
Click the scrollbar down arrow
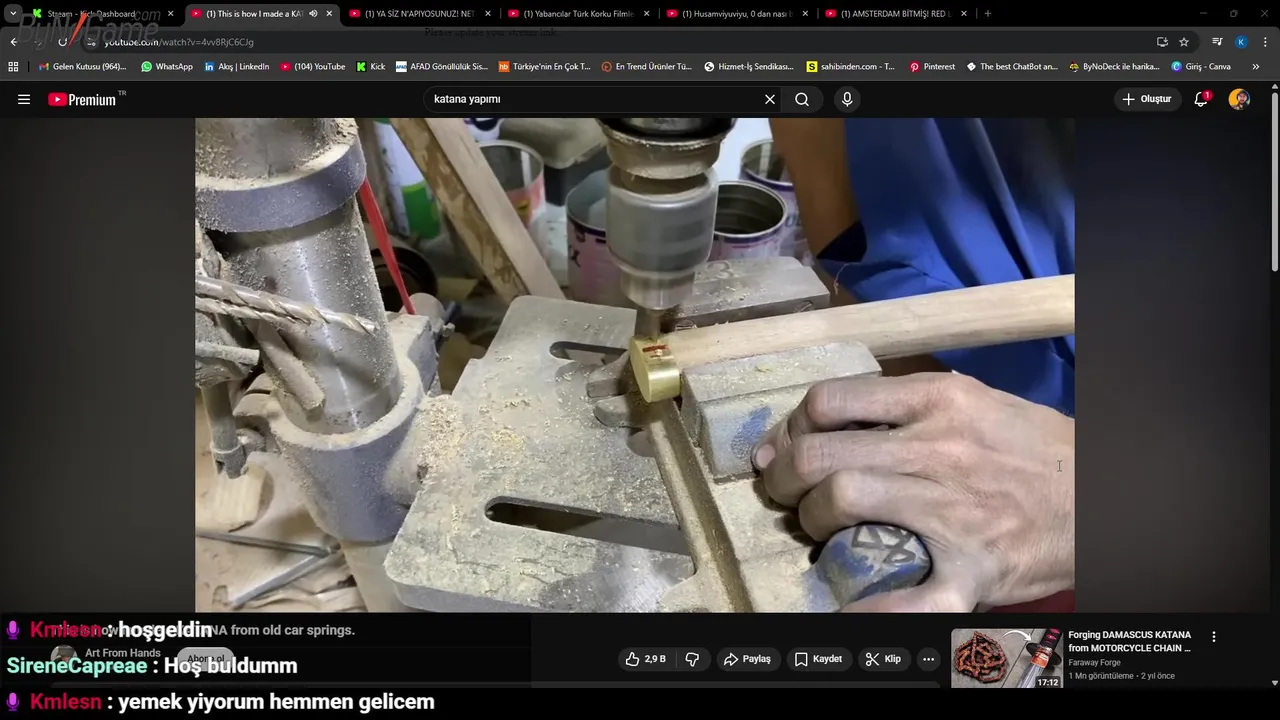(1274, 683)
